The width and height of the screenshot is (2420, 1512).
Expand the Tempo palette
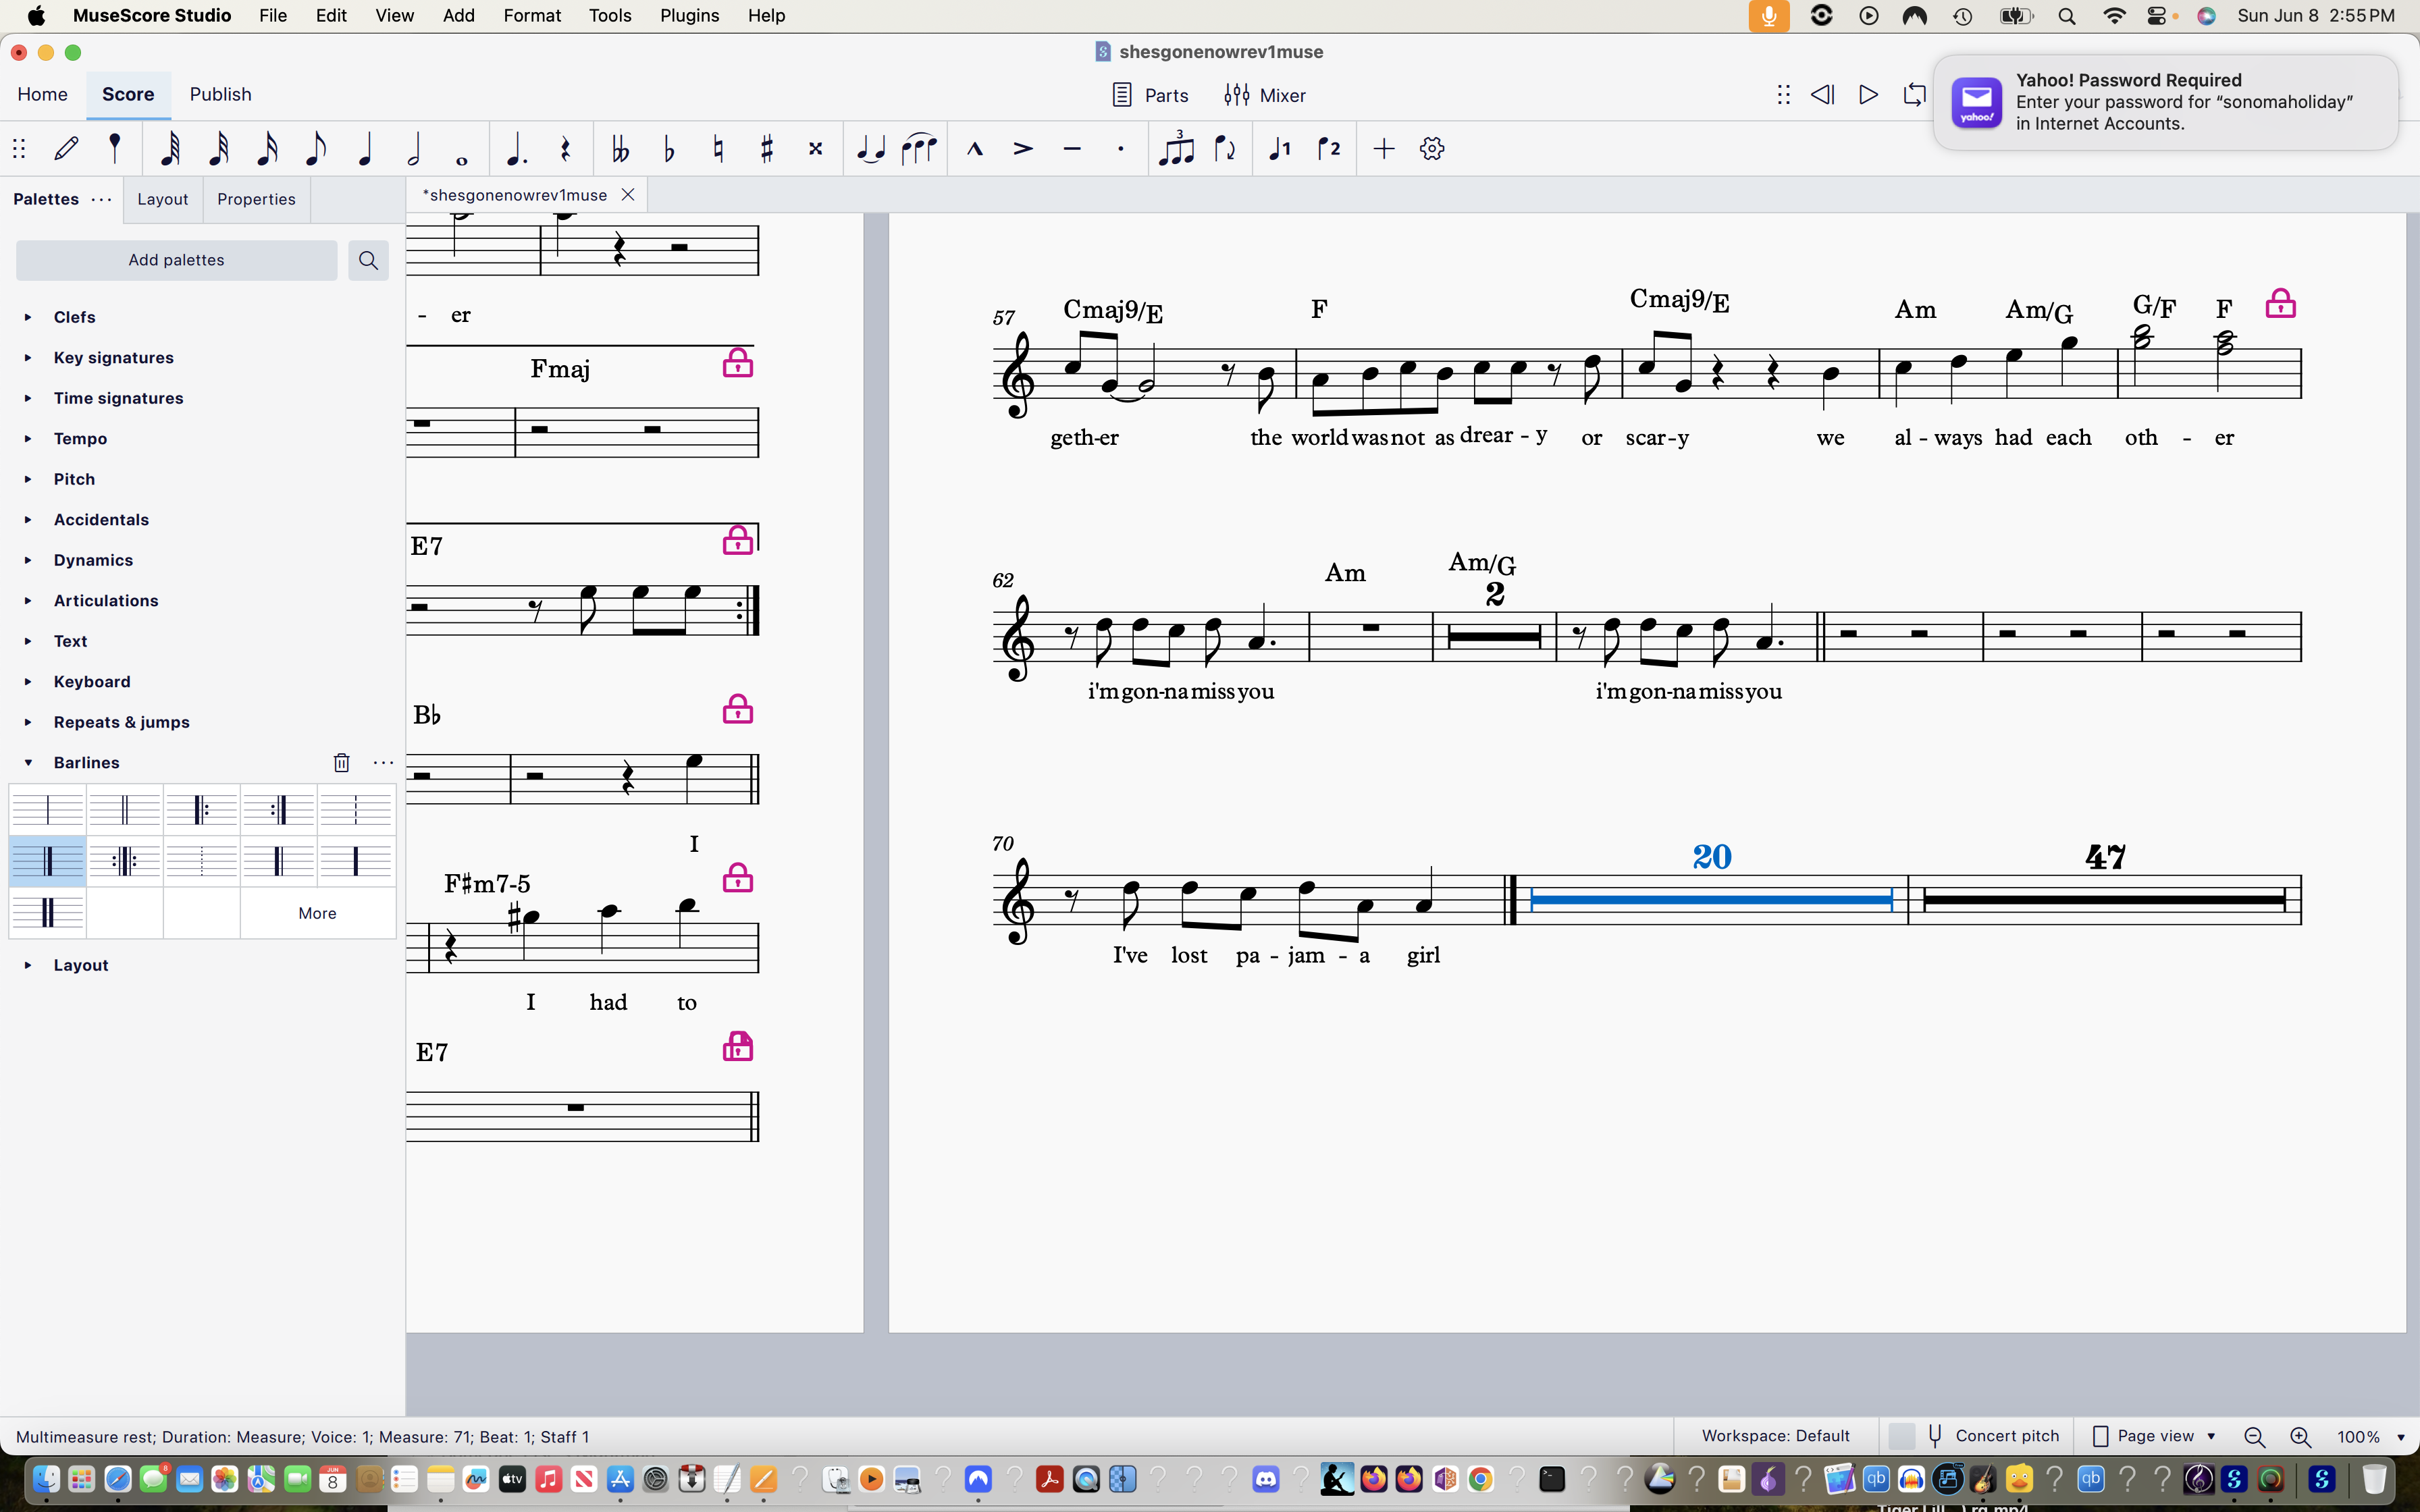point(28,439)
